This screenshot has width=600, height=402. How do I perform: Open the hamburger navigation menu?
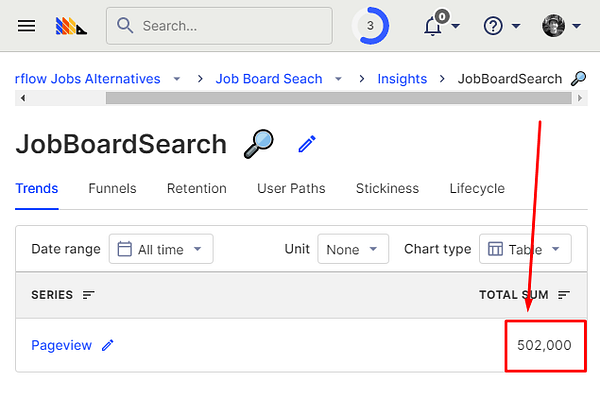pyautogui.click(x=26, y=26)
